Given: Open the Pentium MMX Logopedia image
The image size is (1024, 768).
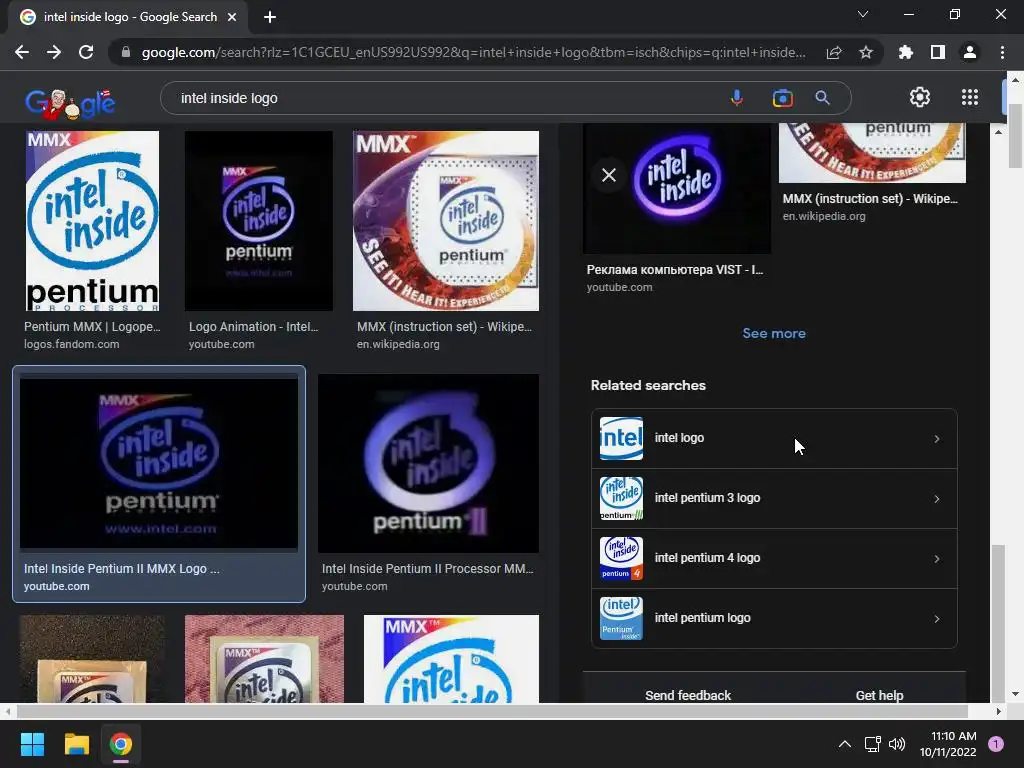Looking at the screenshot, I should [x=92, y=221].
